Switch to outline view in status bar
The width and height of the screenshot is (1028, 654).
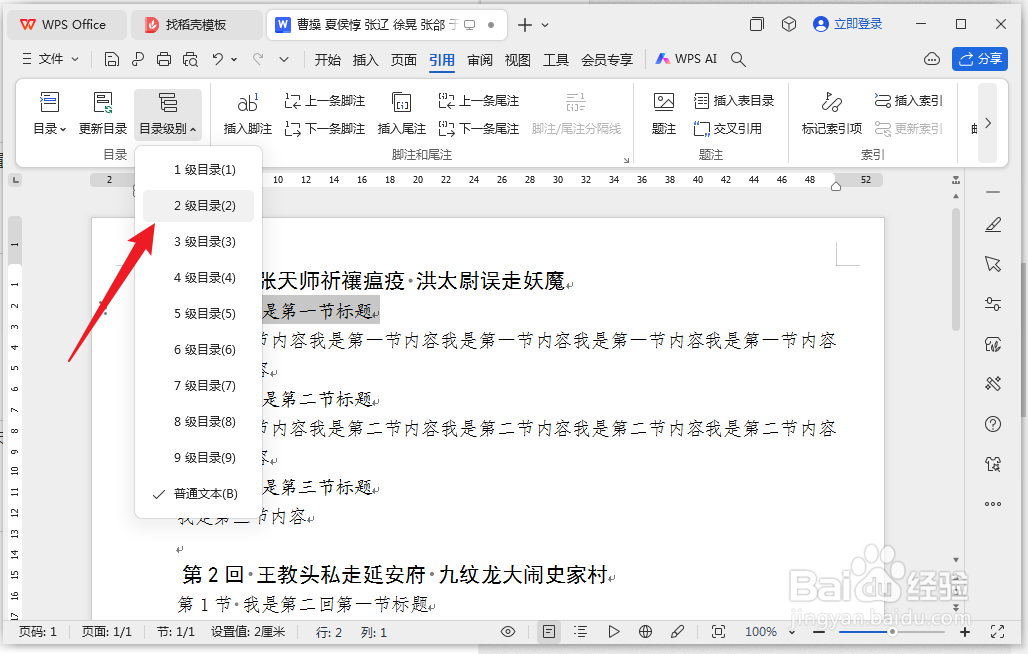click(x=580, y=632)
